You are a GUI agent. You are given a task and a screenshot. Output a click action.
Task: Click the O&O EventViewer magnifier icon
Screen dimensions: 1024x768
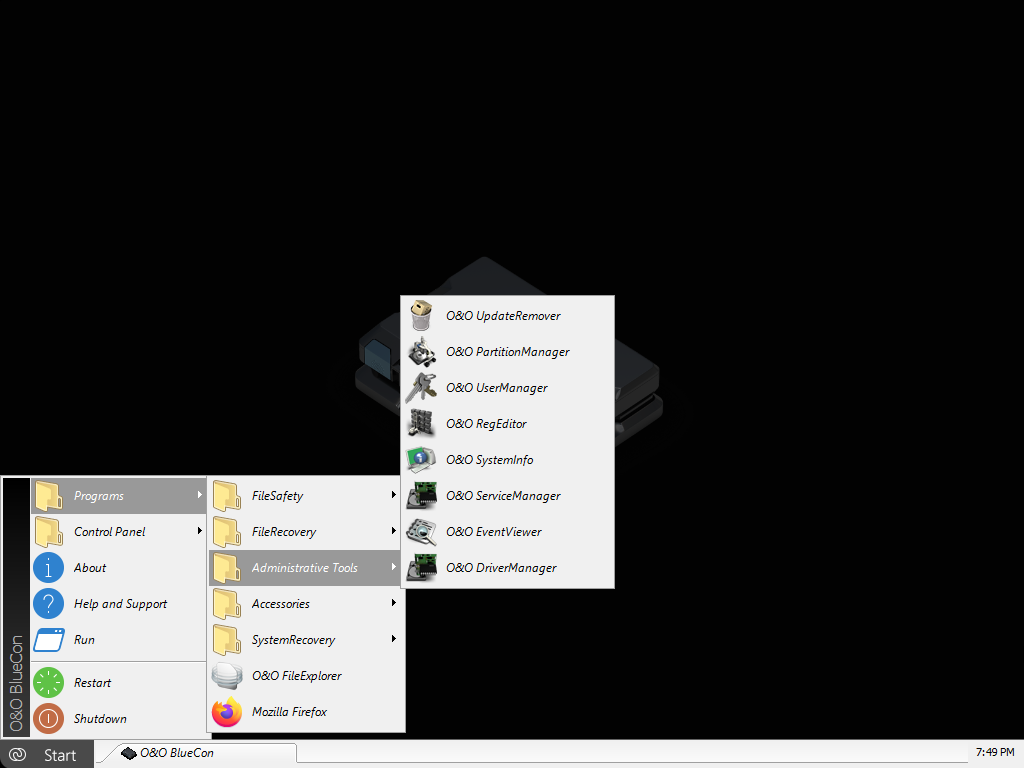[x=422, y=532]
